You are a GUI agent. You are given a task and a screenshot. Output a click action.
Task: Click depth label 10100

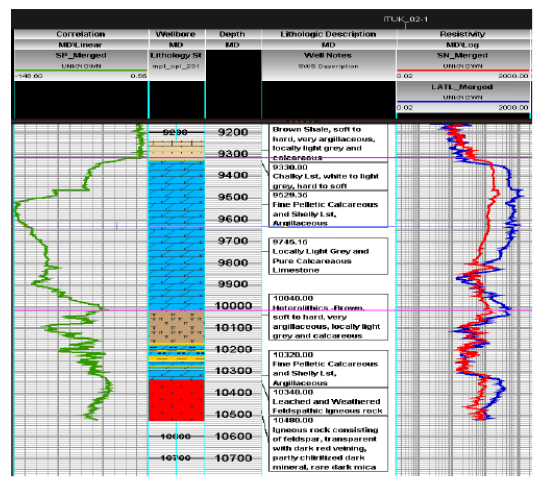pyautogui.click(x=233, y=327)
